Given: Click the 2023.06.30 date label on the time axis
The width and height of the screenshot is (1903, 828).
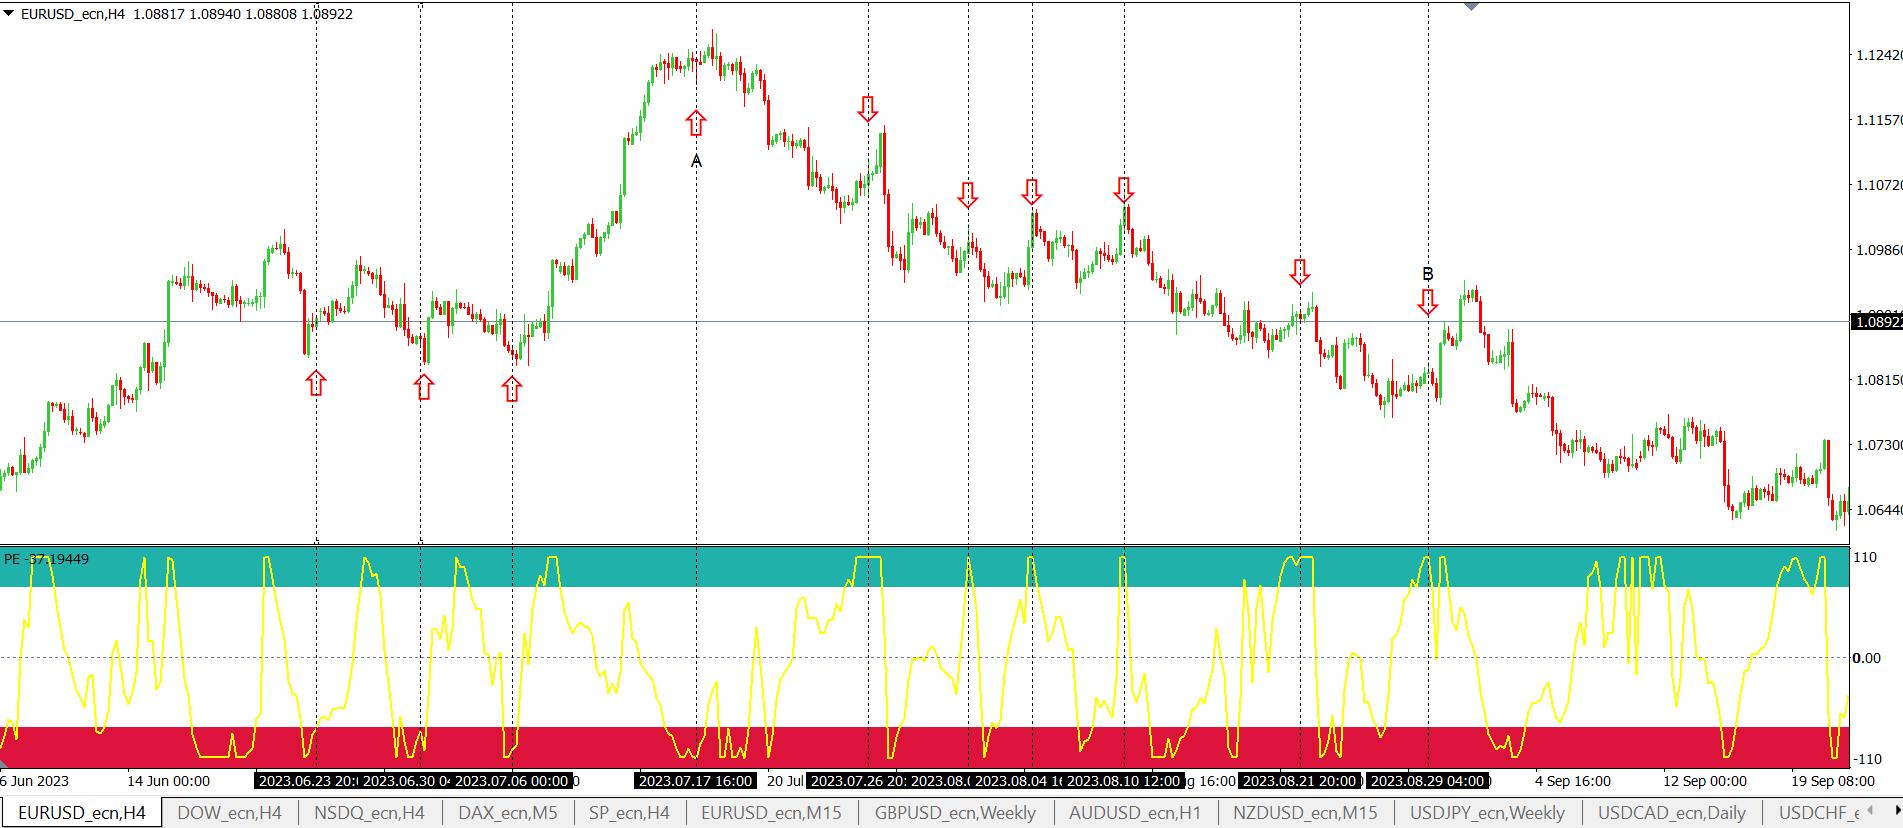Looking at the screenshot, I should [x=403, y=781].
